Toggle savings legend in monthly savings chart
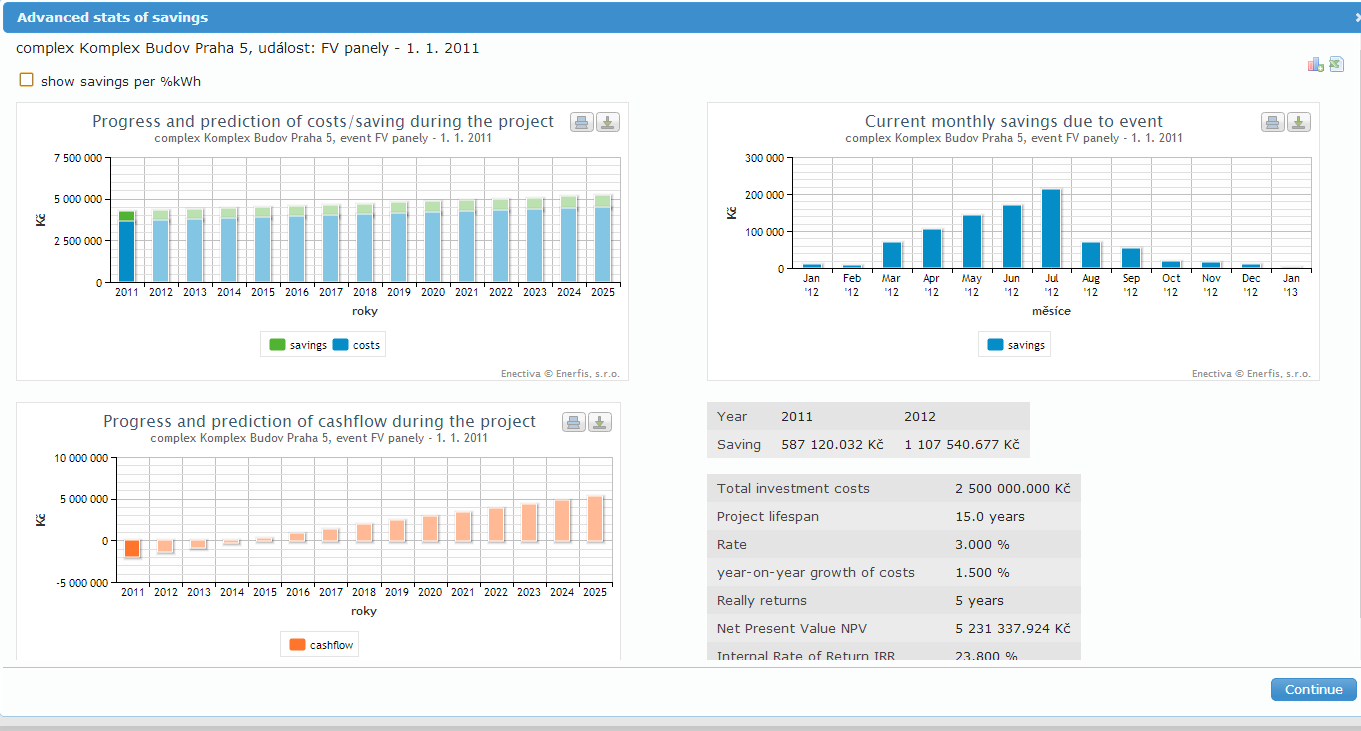The height and width of the screenshot is (731, 1361). point(1015,345)
